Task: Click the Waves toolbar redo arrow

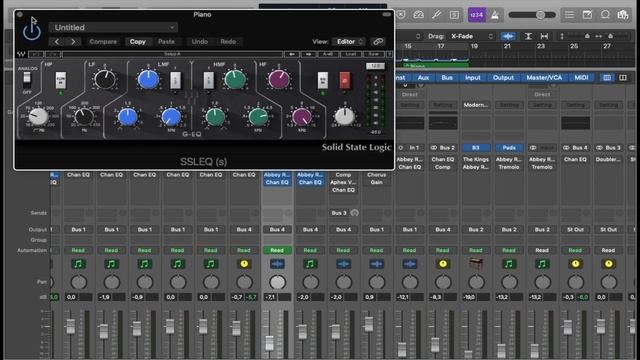Action: pyautogui.click(x=53, y=54)
